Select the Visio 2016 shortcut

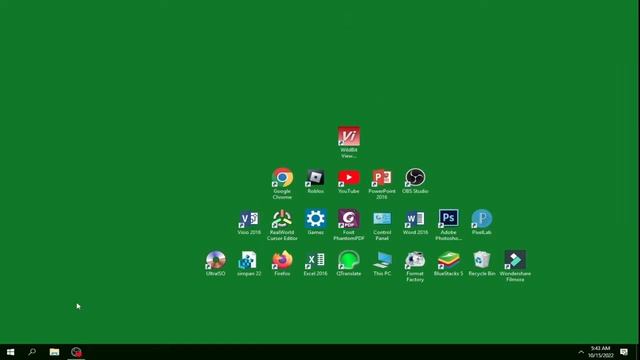[249, 222]
